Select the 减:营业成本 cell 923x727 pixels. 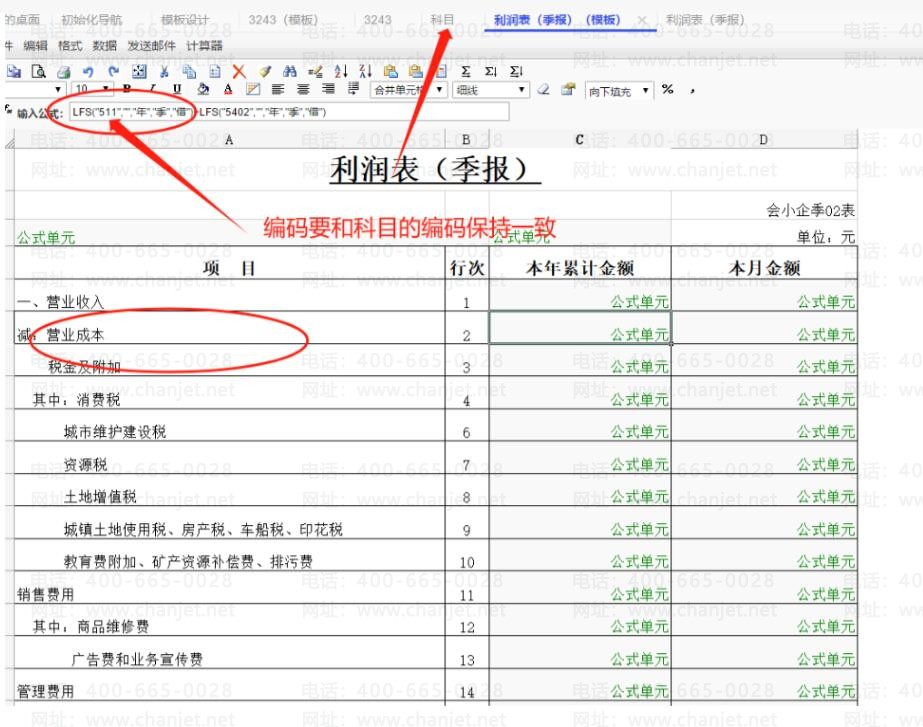[230, 328]
